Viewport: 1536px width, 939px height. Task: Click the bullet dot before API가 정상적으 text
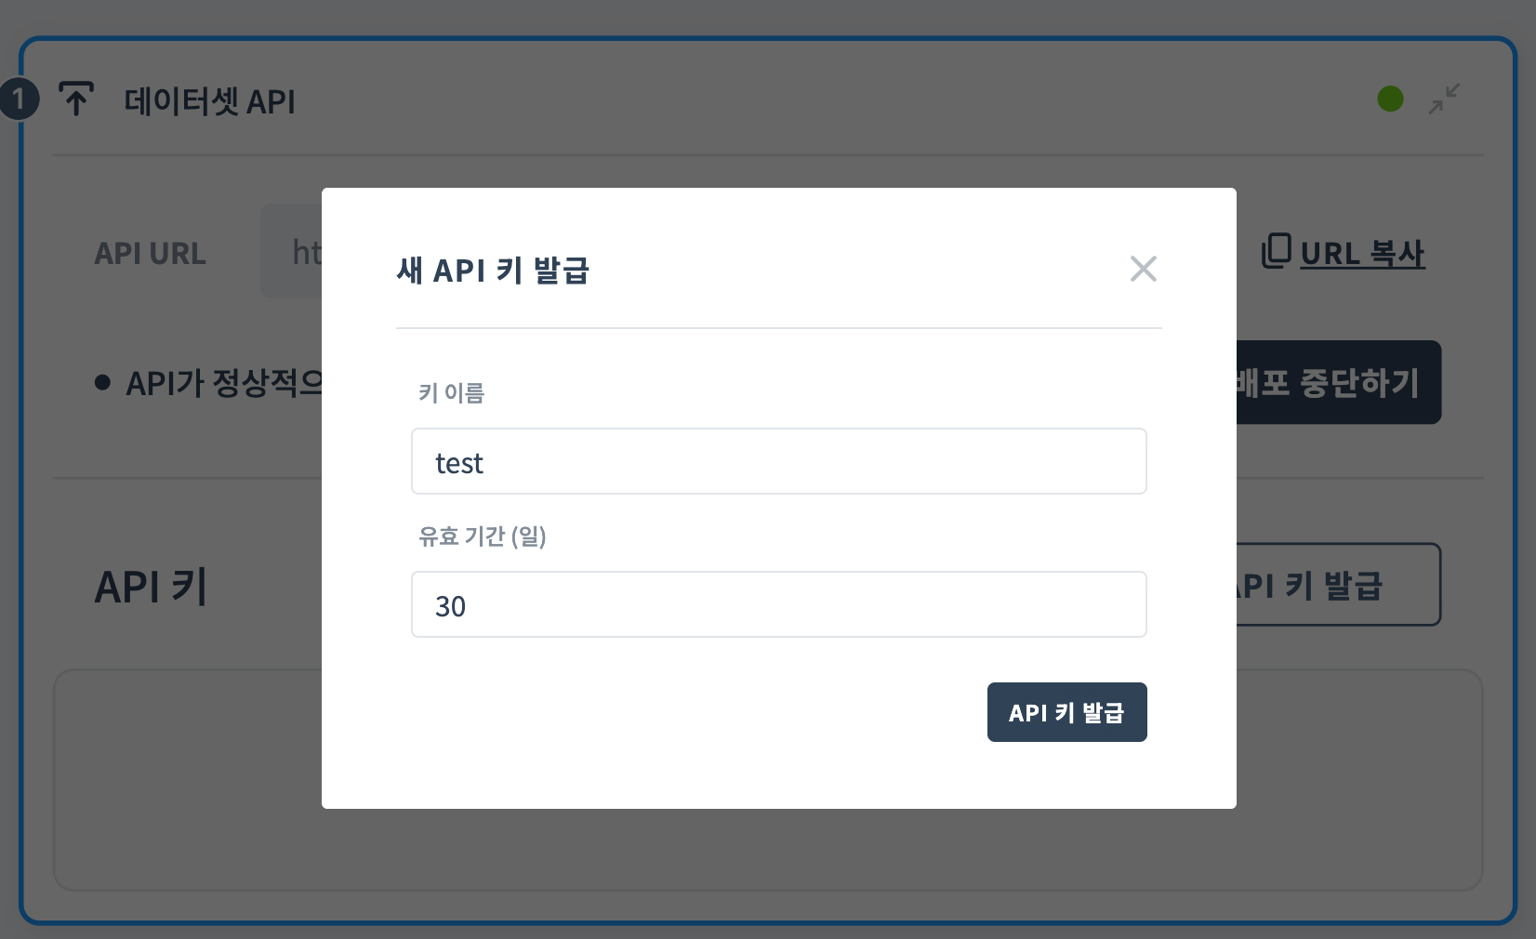tap(104, 381)
